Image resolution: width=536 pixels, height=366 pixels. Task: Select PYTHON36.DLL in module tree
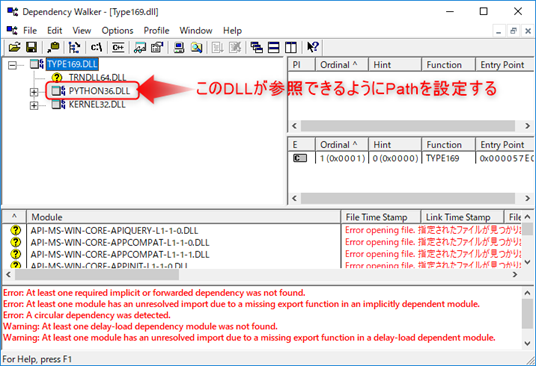[x=99, y=91]
